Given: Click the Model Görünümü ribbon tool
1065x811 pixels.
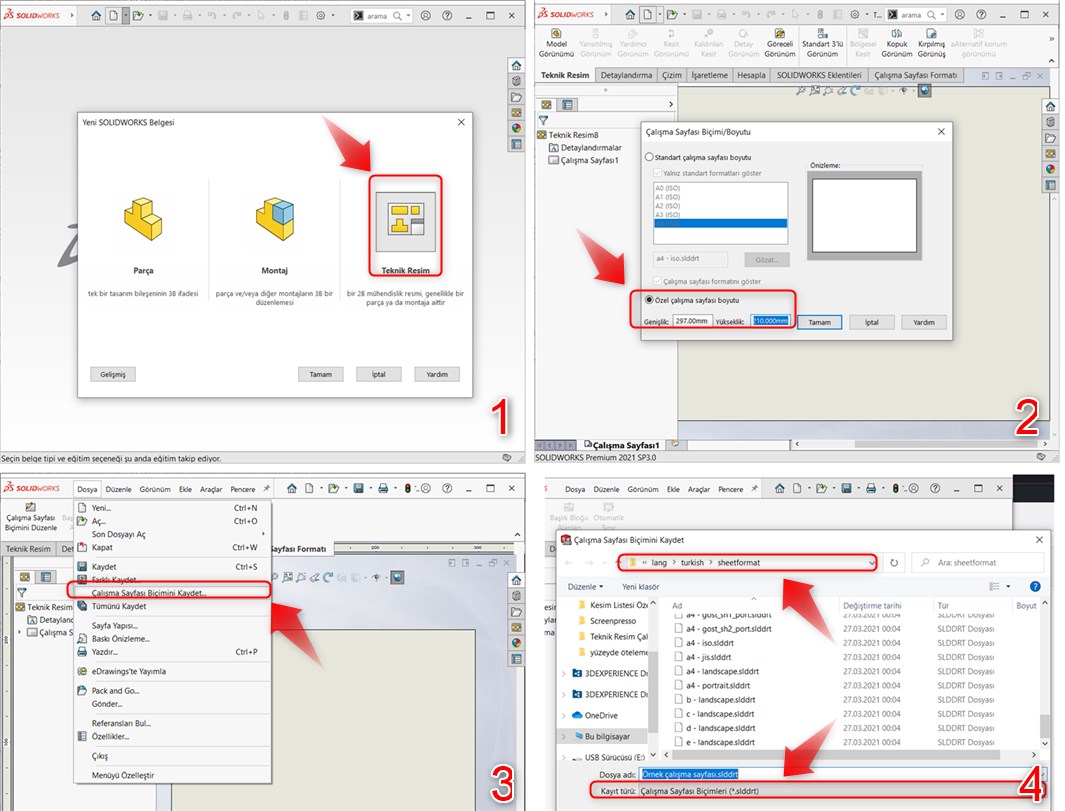Looking at the screenshot, I should point(556,43).
